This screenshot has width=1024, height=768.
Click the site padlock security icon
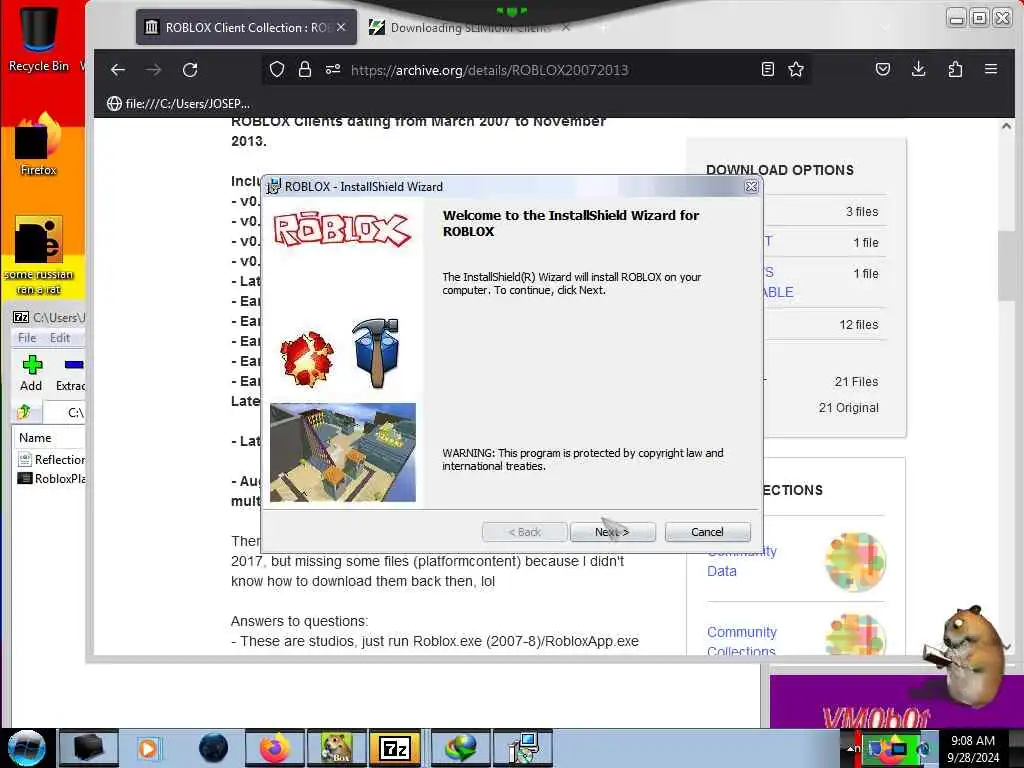coord(304,69)
